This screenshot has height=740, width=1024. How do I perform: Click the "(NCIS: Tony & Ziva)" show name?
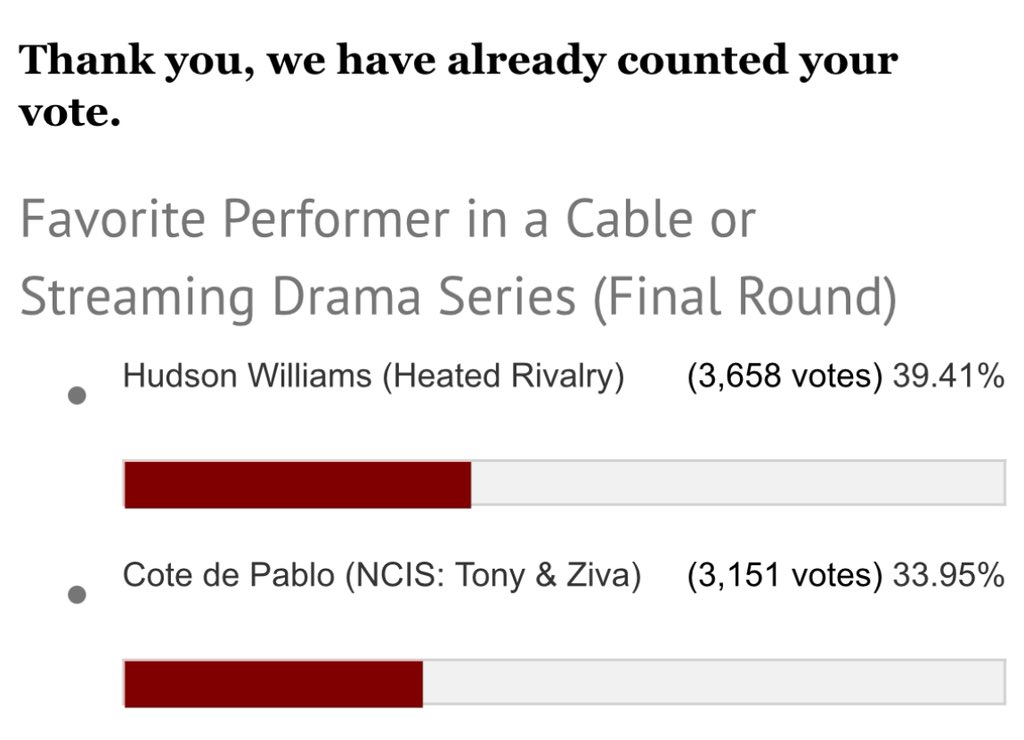pos(493,576)
